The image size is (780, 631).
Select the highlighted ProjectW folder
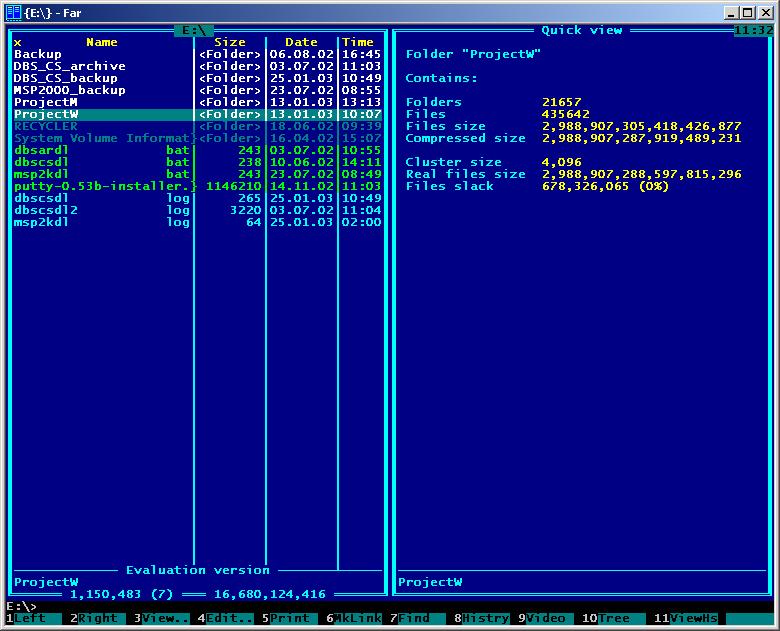point(197,114)
